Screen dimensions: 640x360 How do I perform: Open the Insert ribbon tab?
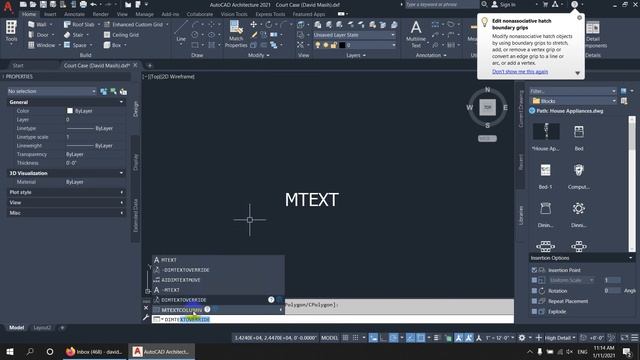(50, 14)
